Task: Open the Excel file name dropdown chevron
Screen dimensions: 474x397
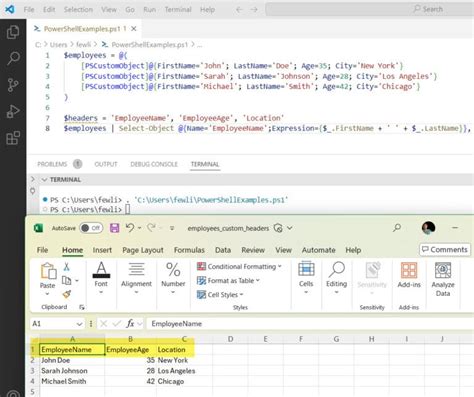Action: click(290, 228)
